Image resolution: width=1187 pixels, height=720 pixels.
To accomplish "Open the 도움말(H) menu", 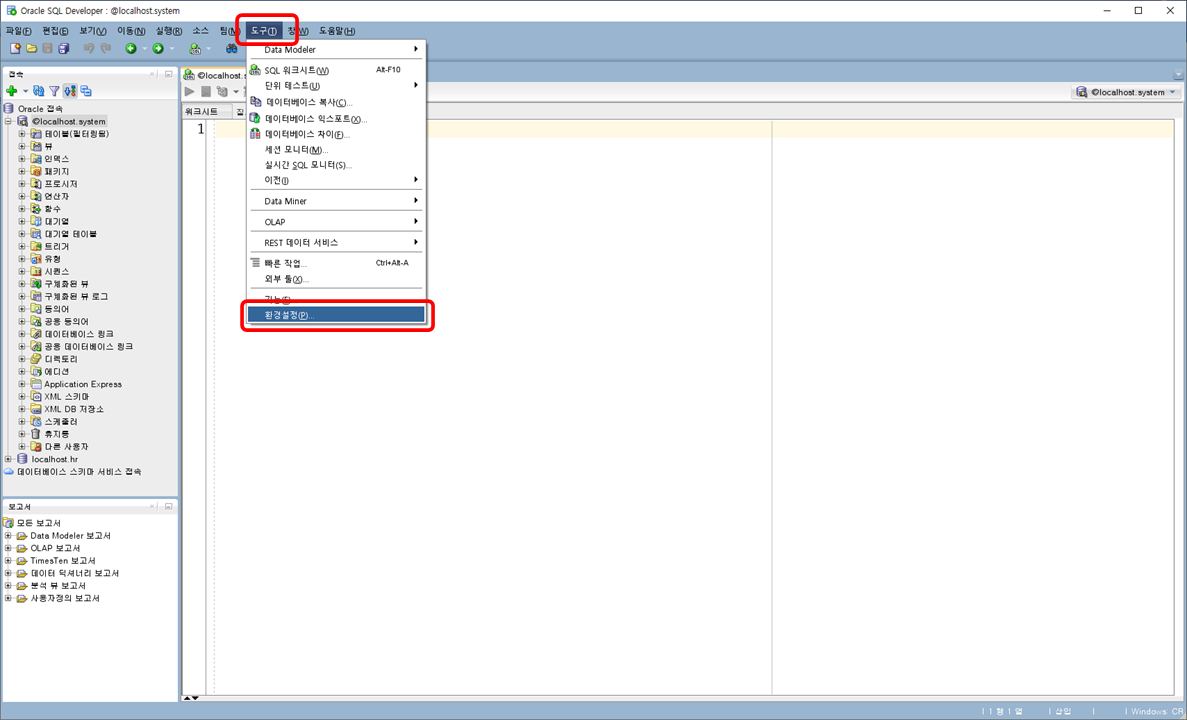I will 337,31.
